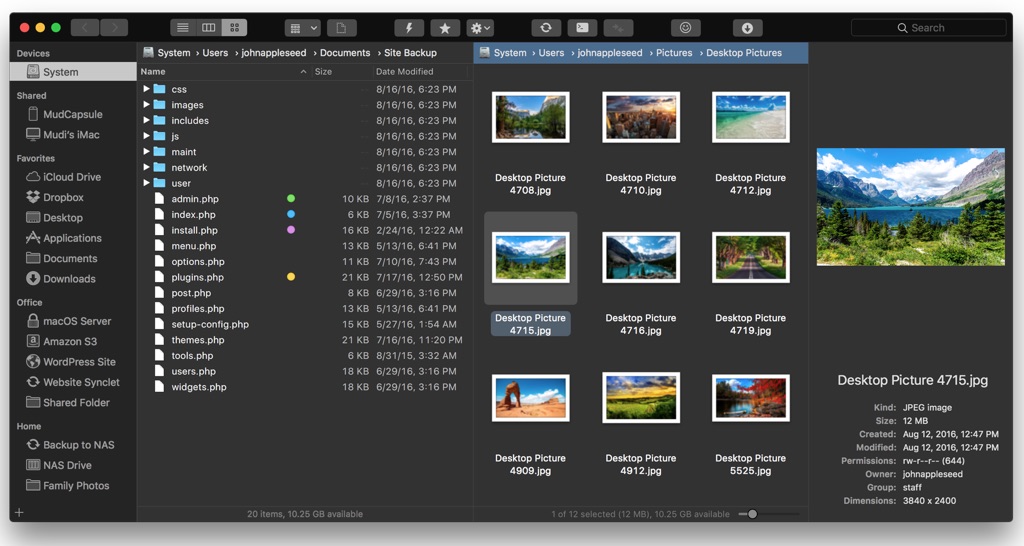The height and width of the screenshot is (546, 1024).
Task: Click the sync arrows toolbar icon
Action: coord(545,28)
